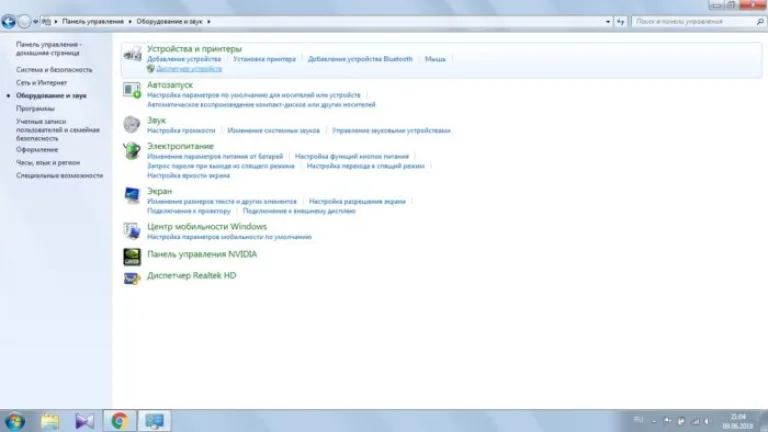Click Настройка яркости экрана link

pos(189,176)
